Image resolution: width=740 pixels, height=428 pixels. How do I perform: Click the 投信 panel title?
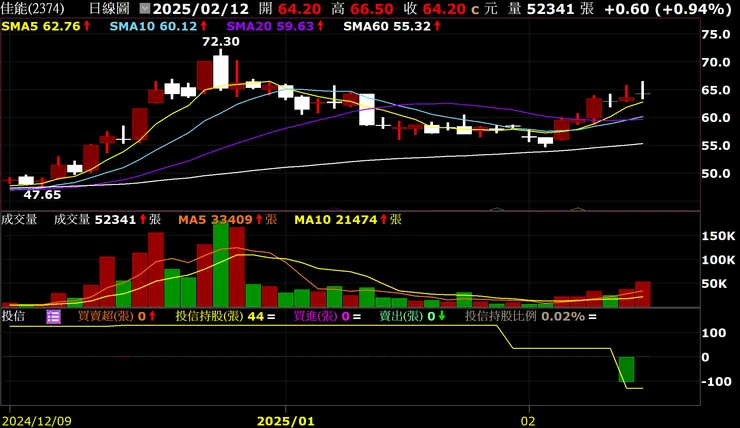pos(13,316)
